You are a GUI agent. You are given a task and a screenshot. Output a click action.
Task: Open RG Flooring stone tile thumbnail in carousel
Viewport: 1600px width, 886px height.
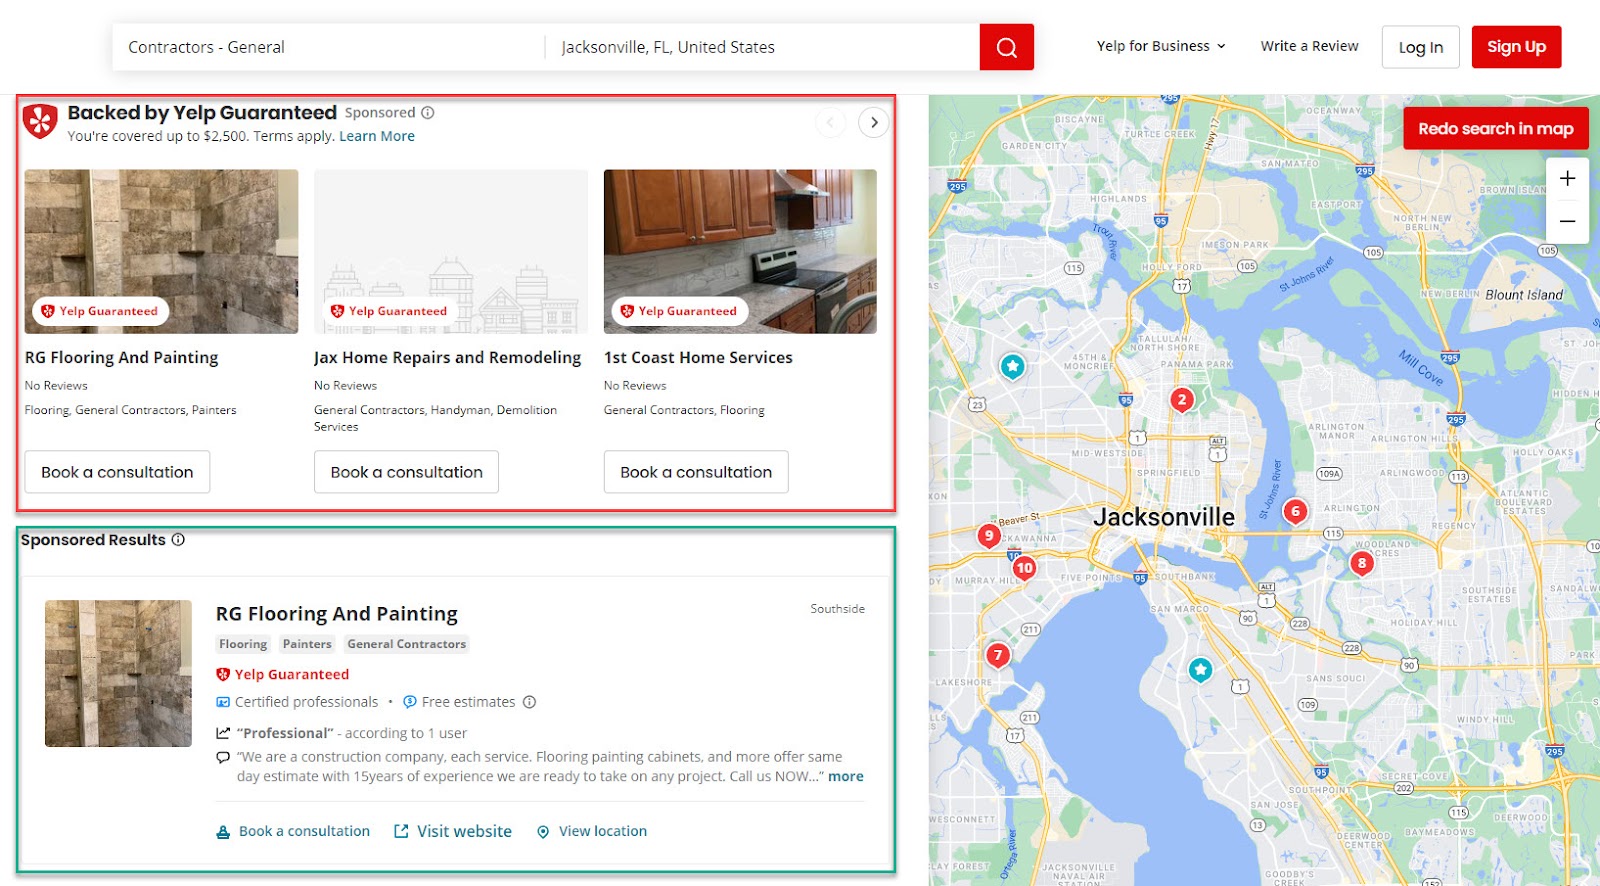click(x=161, y=251)
